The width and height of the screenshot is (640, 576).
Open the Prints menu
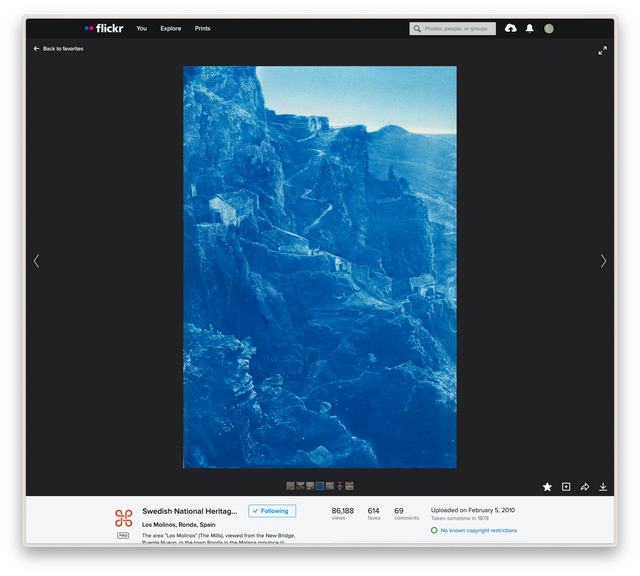click(x=202, y=28)
